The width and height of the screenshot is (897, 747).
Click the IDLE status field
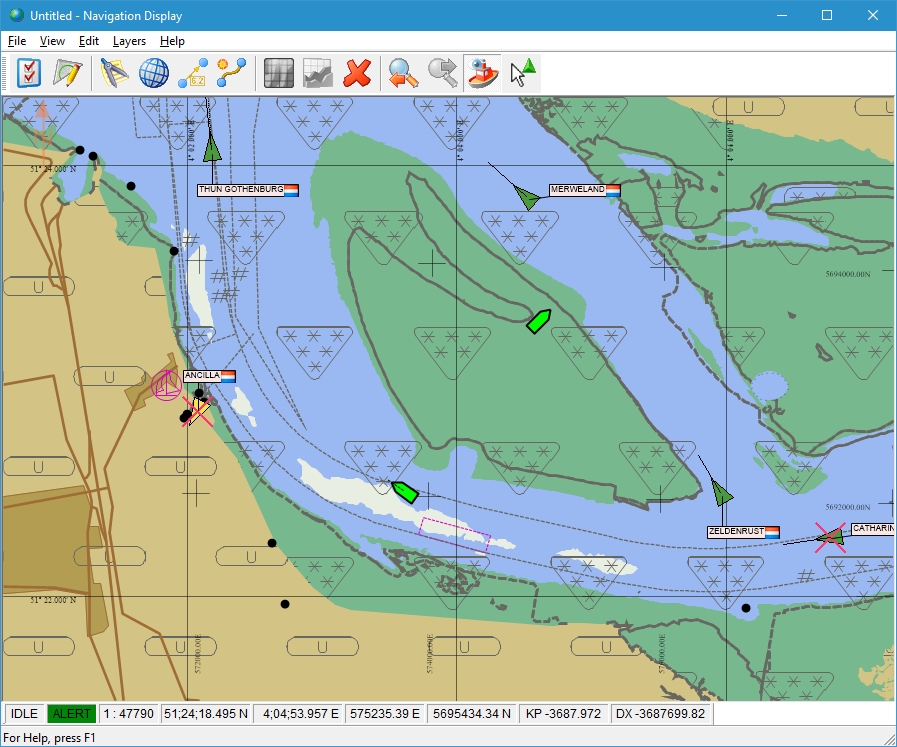(25, 714)
